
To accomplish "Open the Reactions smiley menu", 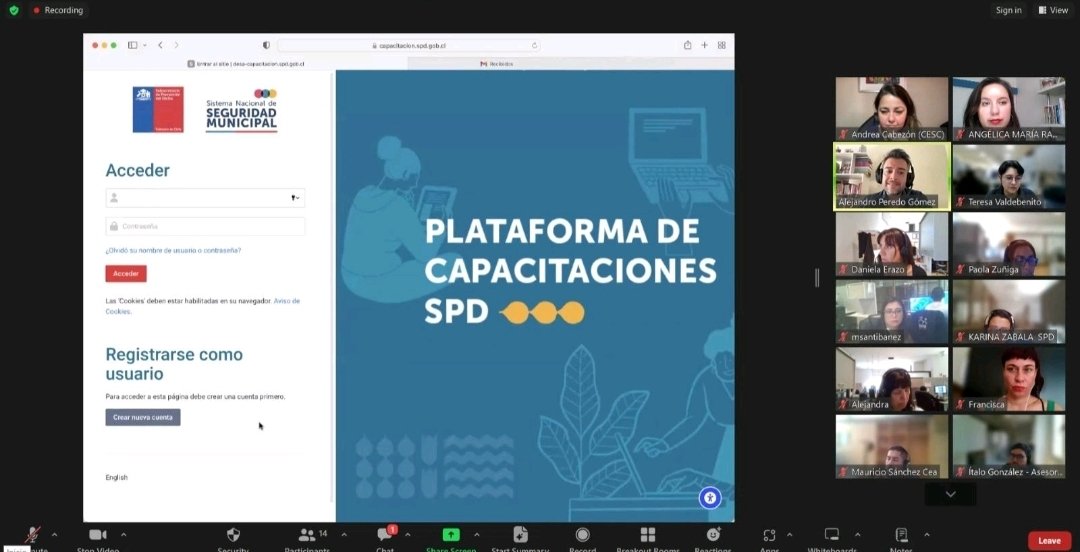I will [x=714, y=535].
